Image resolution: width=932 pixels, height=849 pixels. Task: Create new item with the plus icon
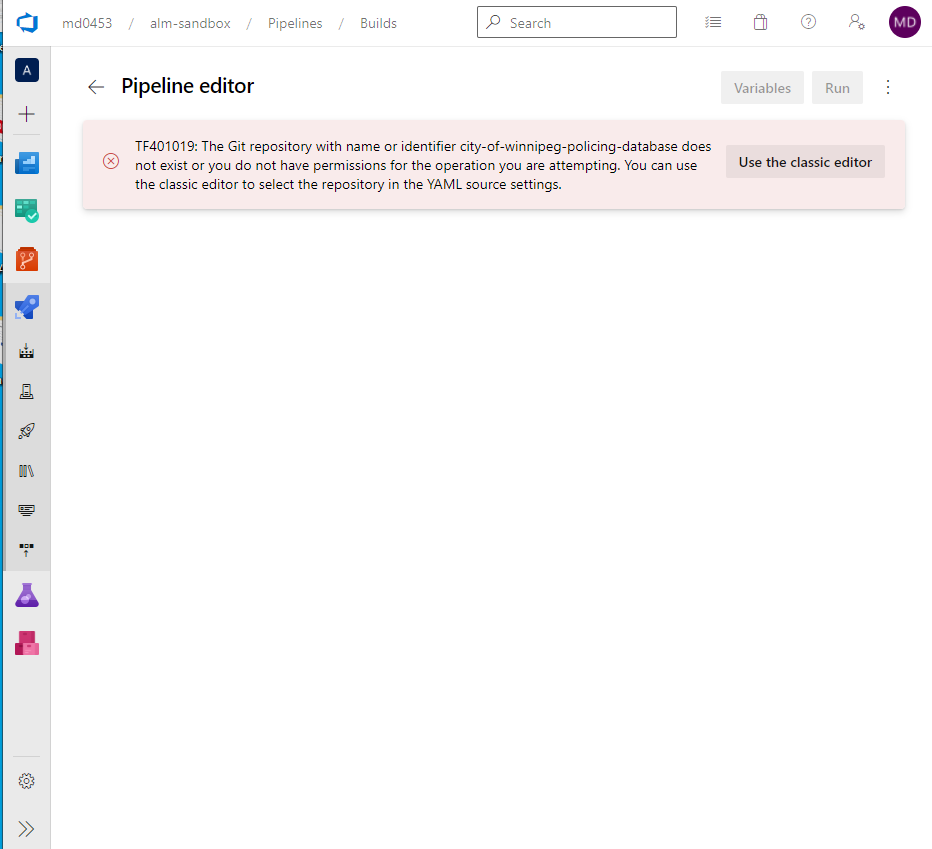point(25,113)
